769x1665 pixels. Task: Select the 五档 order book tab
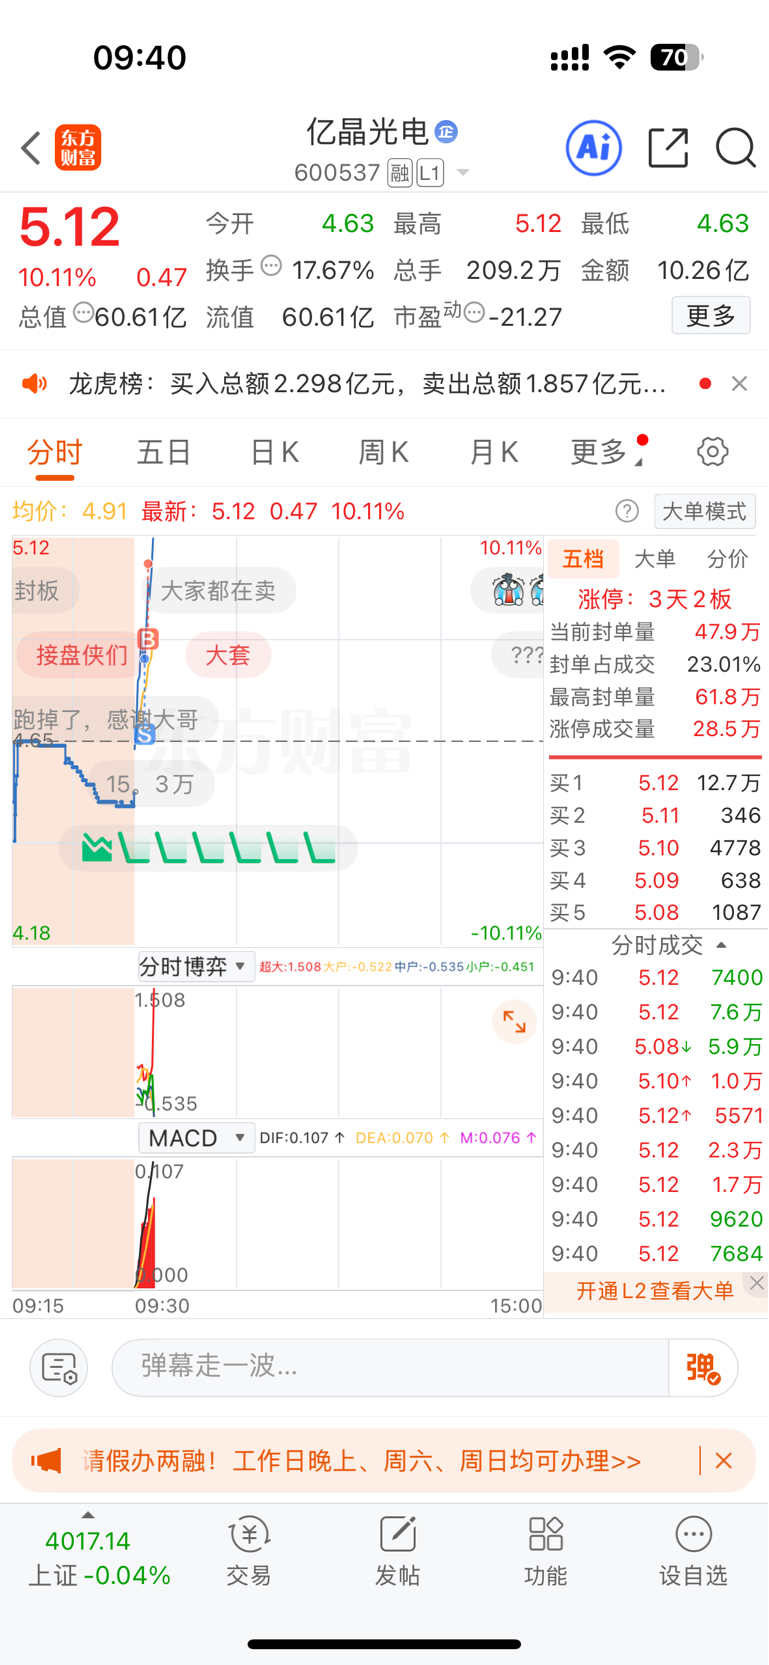[x=583, y=559]
